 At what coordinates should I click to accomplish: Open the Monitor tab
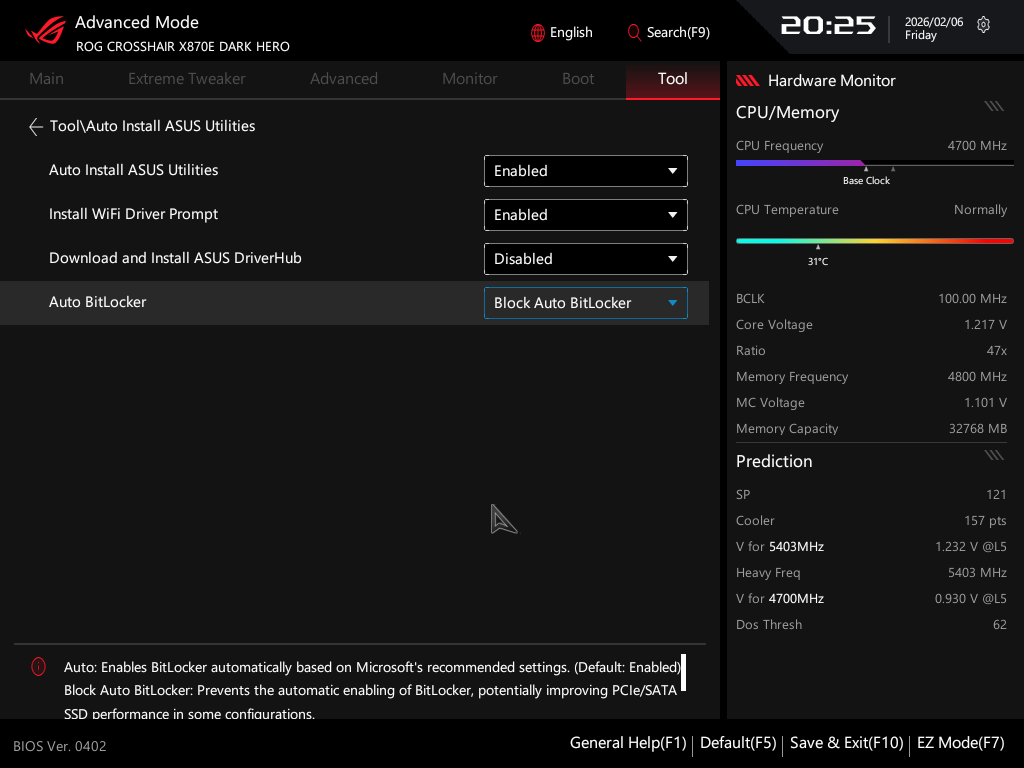coord(470,79)
